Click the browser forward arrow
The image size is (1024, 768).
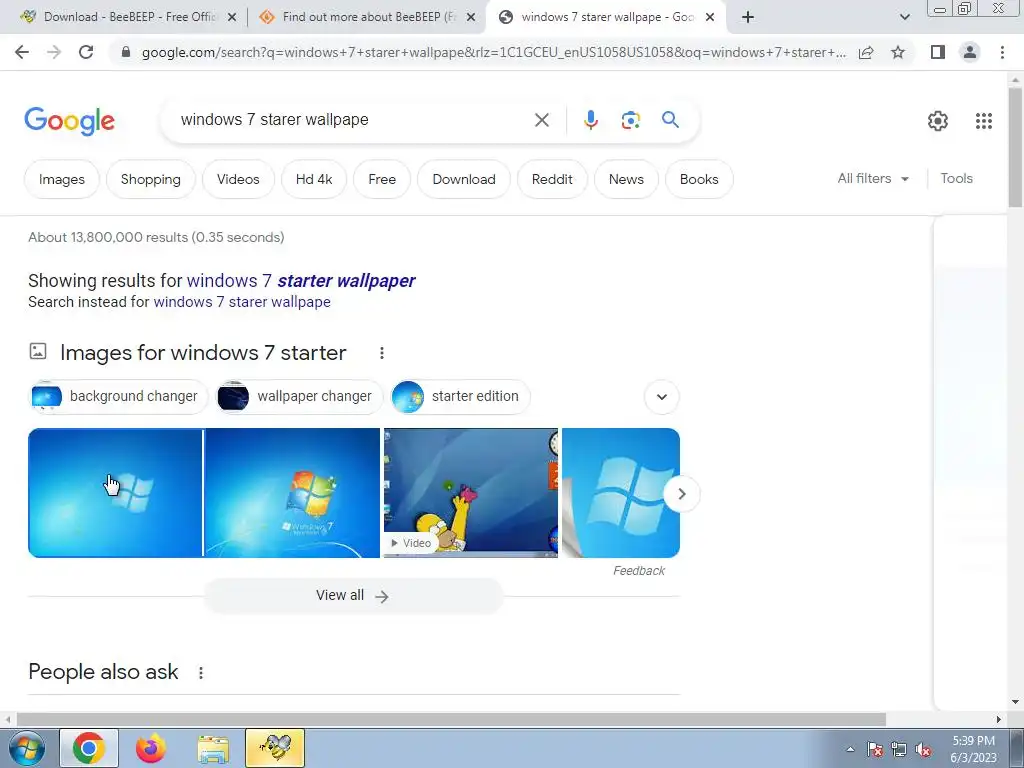coord(54,52)
